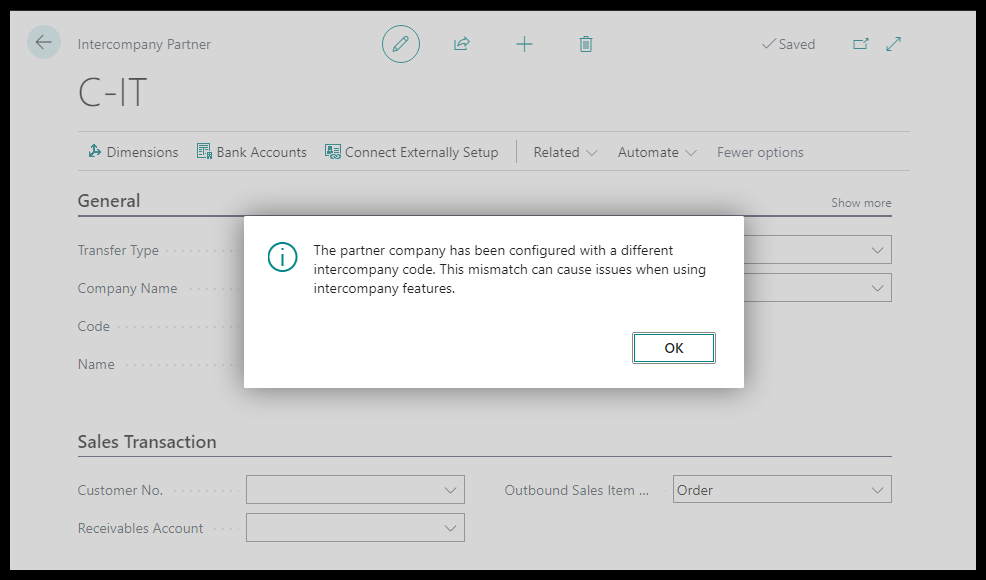Click the Customer No. field label
Image resolution: width=986 pixels, height=580 pixels.
120,490
